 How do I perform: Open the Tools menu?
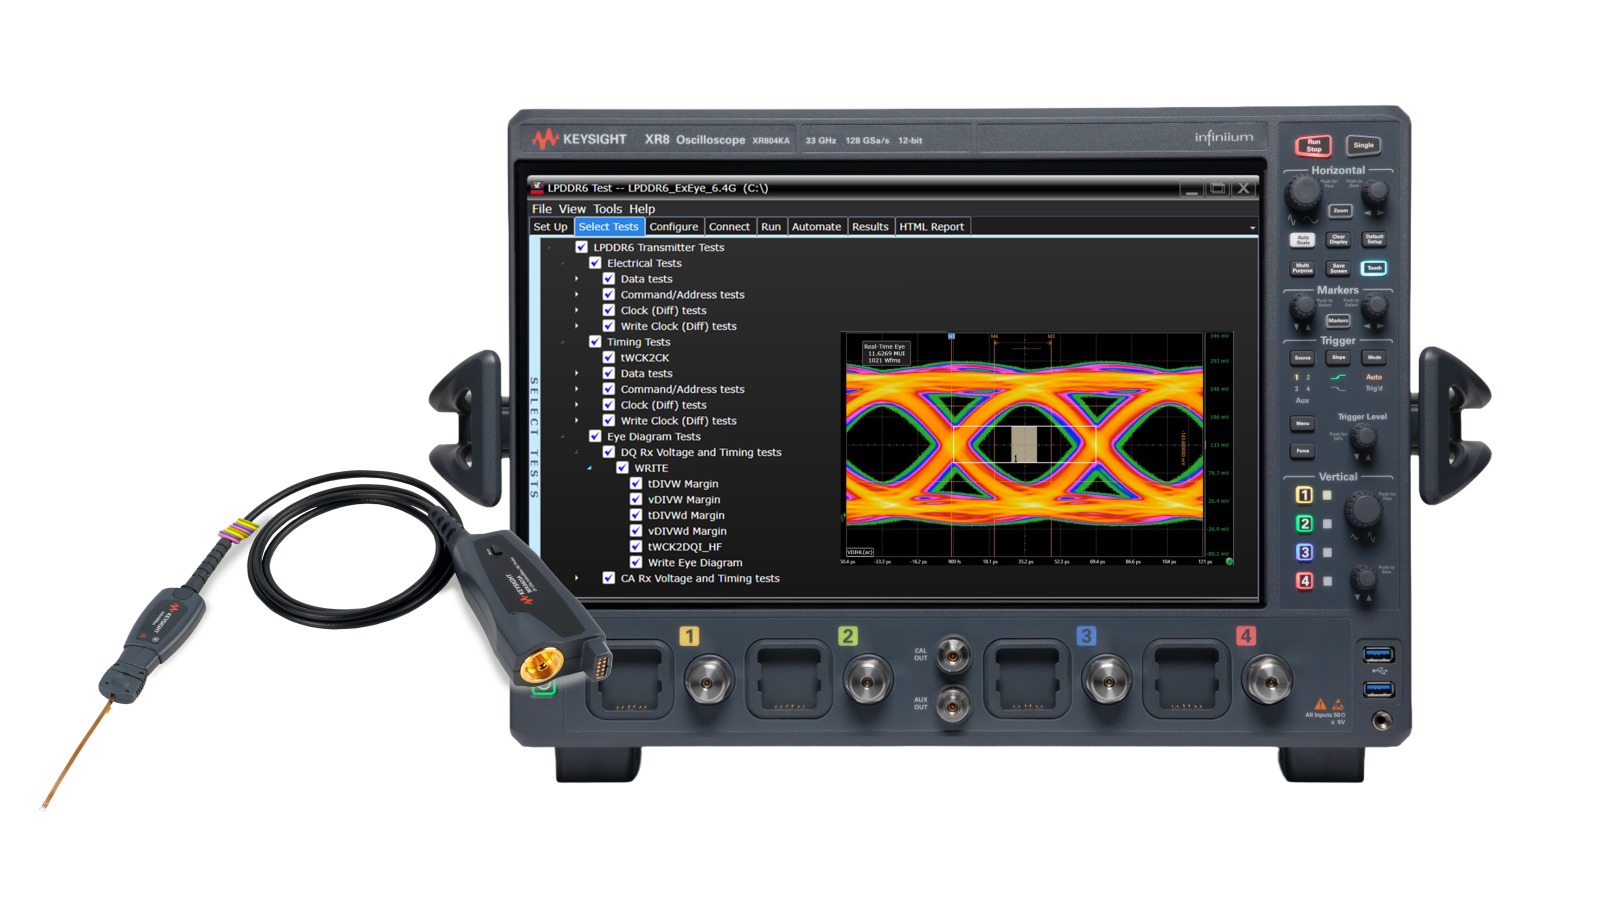click(x=608, y=209)
